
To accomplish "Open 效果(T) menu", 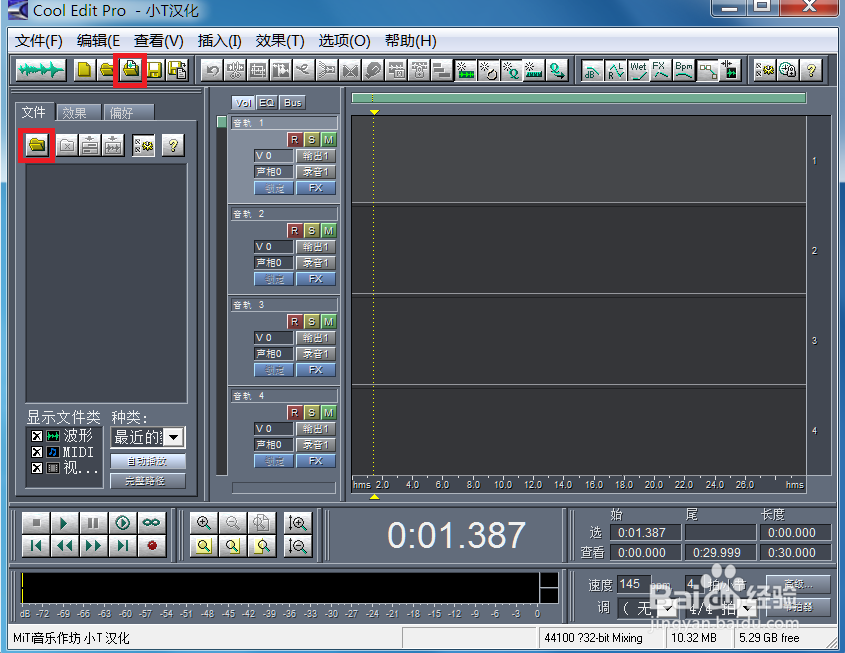I will point(280,41).
